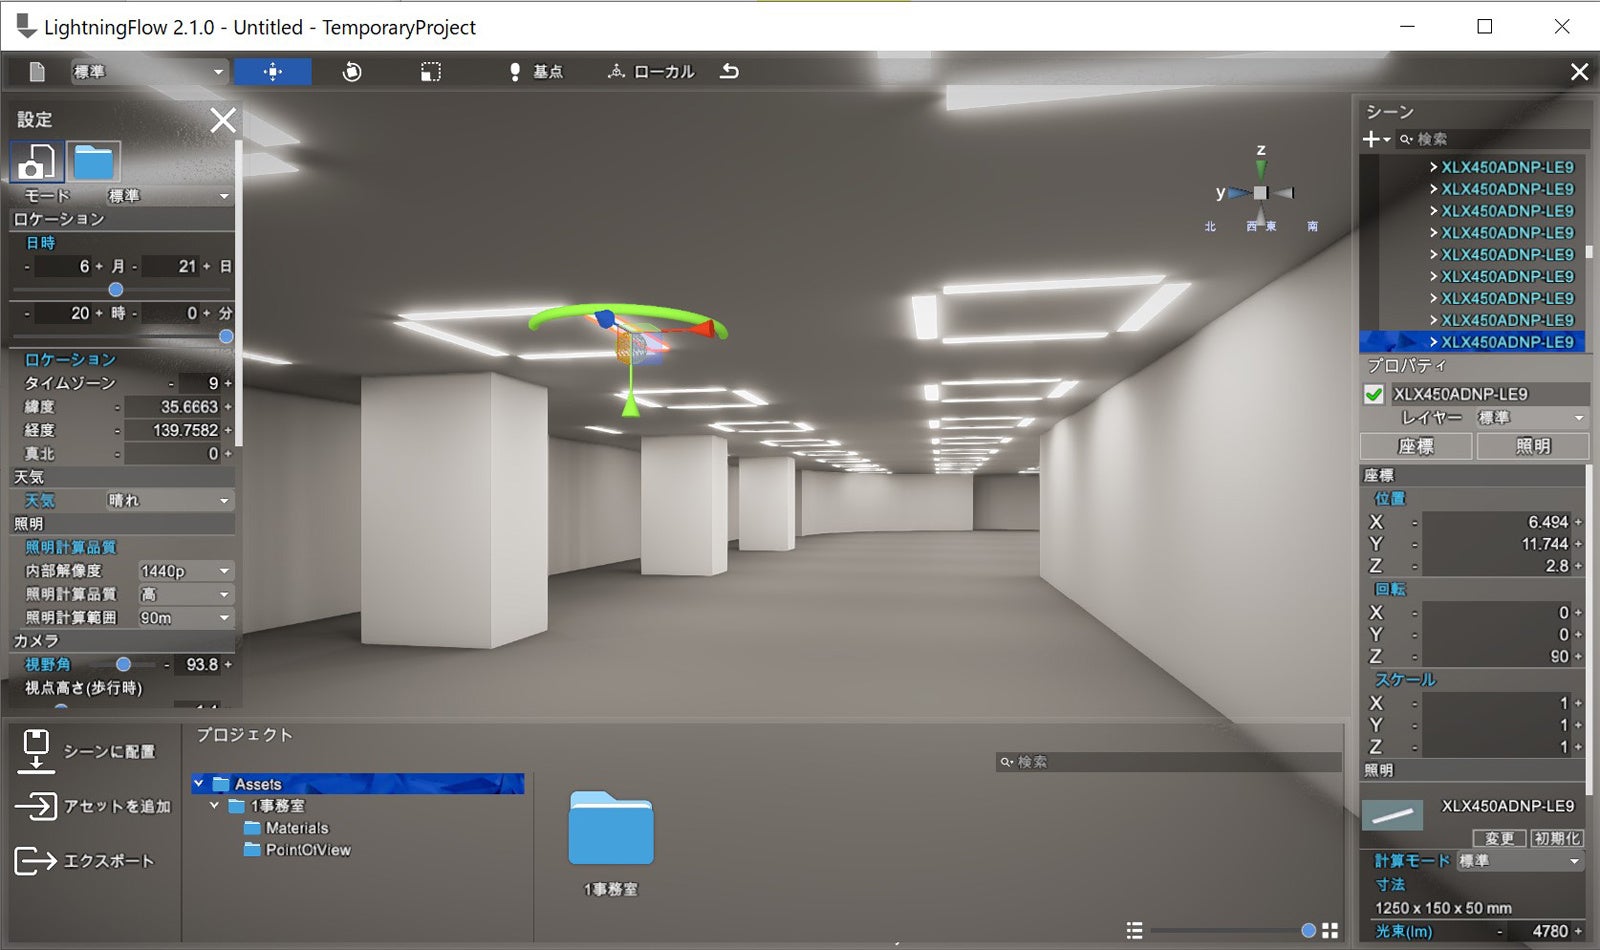Click the time-of-day slider handle
The height and width of the screenshot is (950, 1600).
pos(226,336)
